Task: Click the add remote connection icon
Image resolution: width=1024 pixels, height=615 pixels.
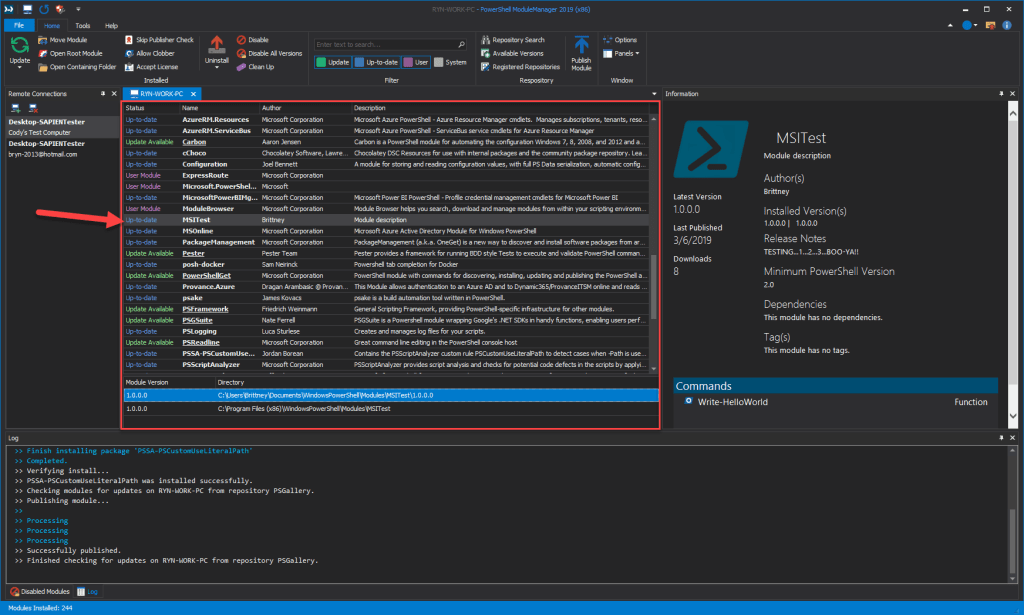Action: tap(16, 108)
